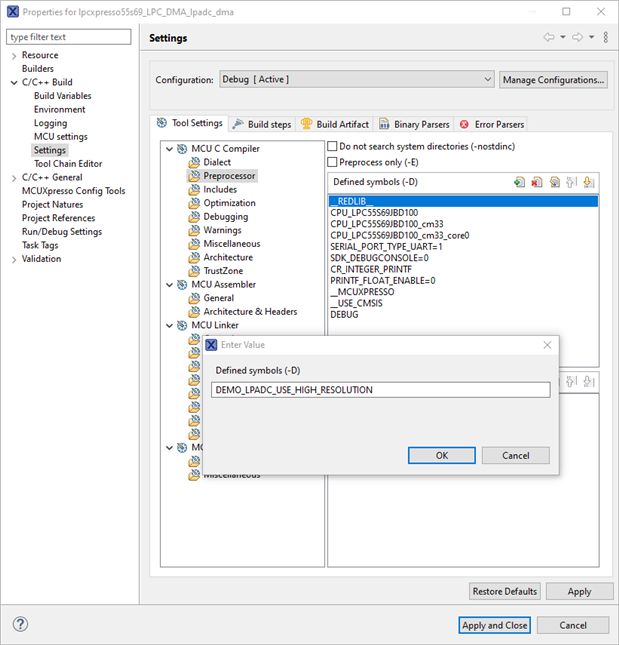Click the Architecture folder icon under MCU C Compiler

pos(194,257)
